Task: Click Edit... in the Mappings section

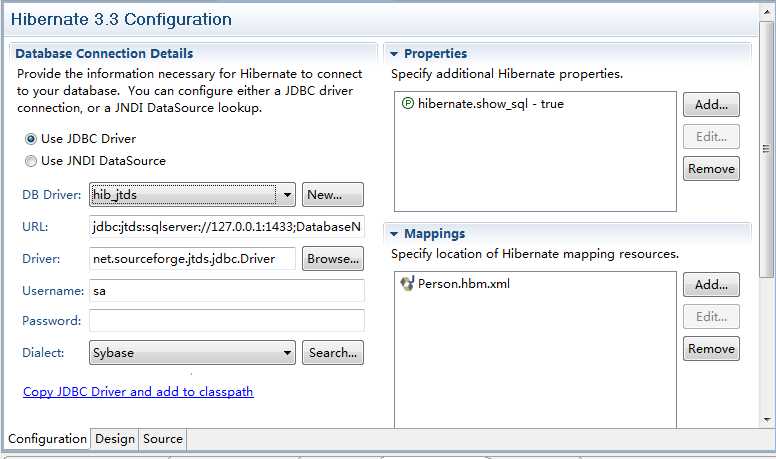Action: pyautogui.click(x=711, y=317)
